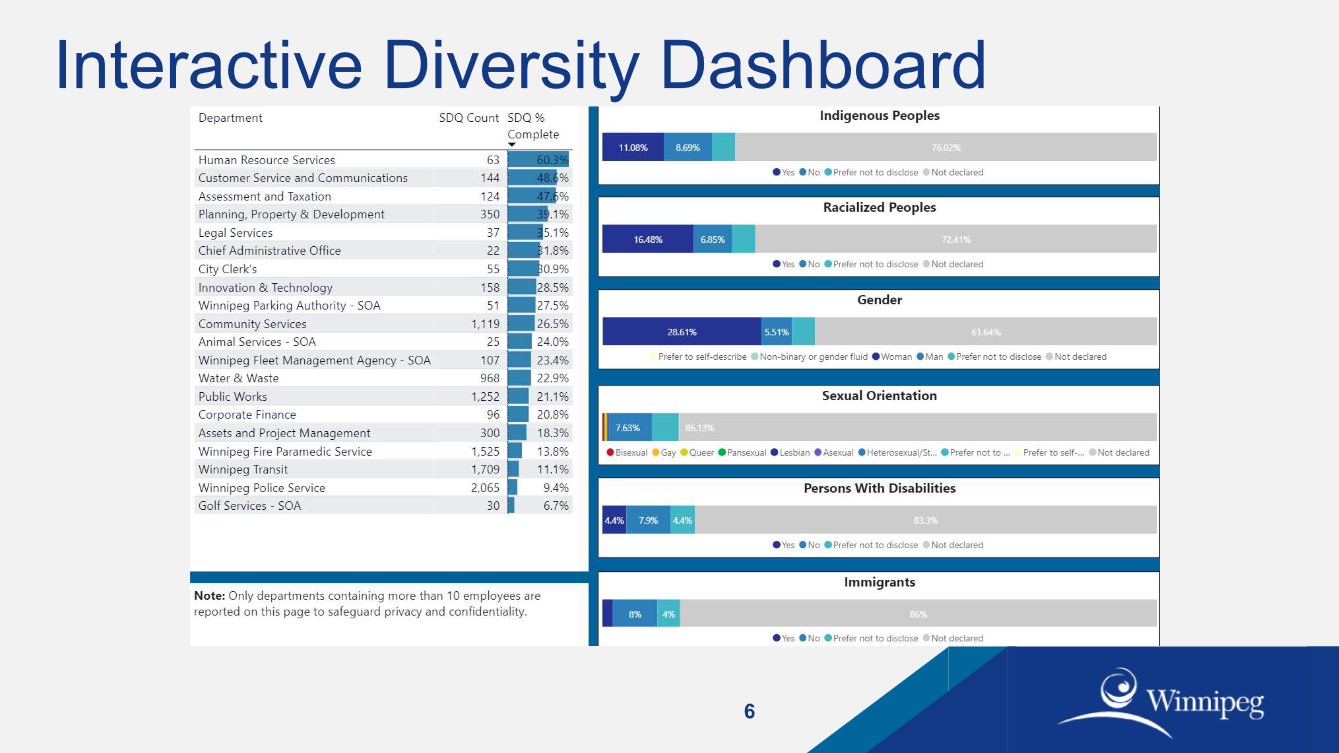Click the Department column header

pos(230,117)
